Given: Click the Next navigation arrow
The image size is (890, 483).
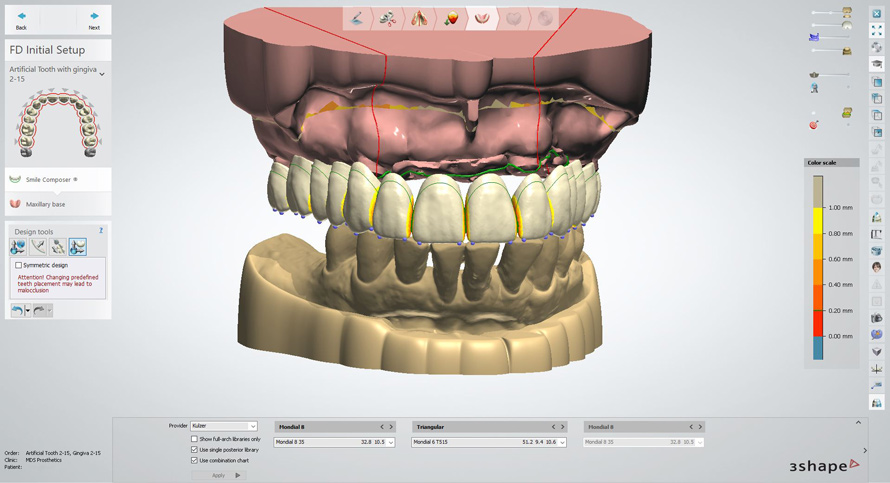Looking at the screenshot, I should (94, 17).
